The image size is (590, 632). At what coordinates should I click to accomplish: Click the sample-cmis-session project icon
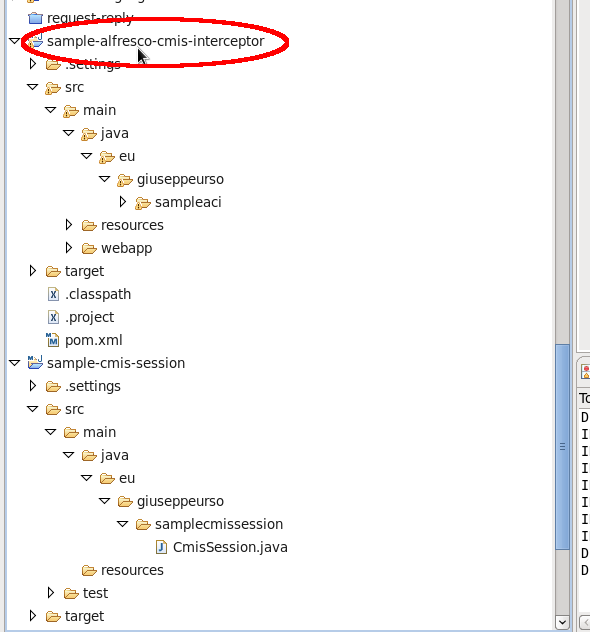pos(35,362)
